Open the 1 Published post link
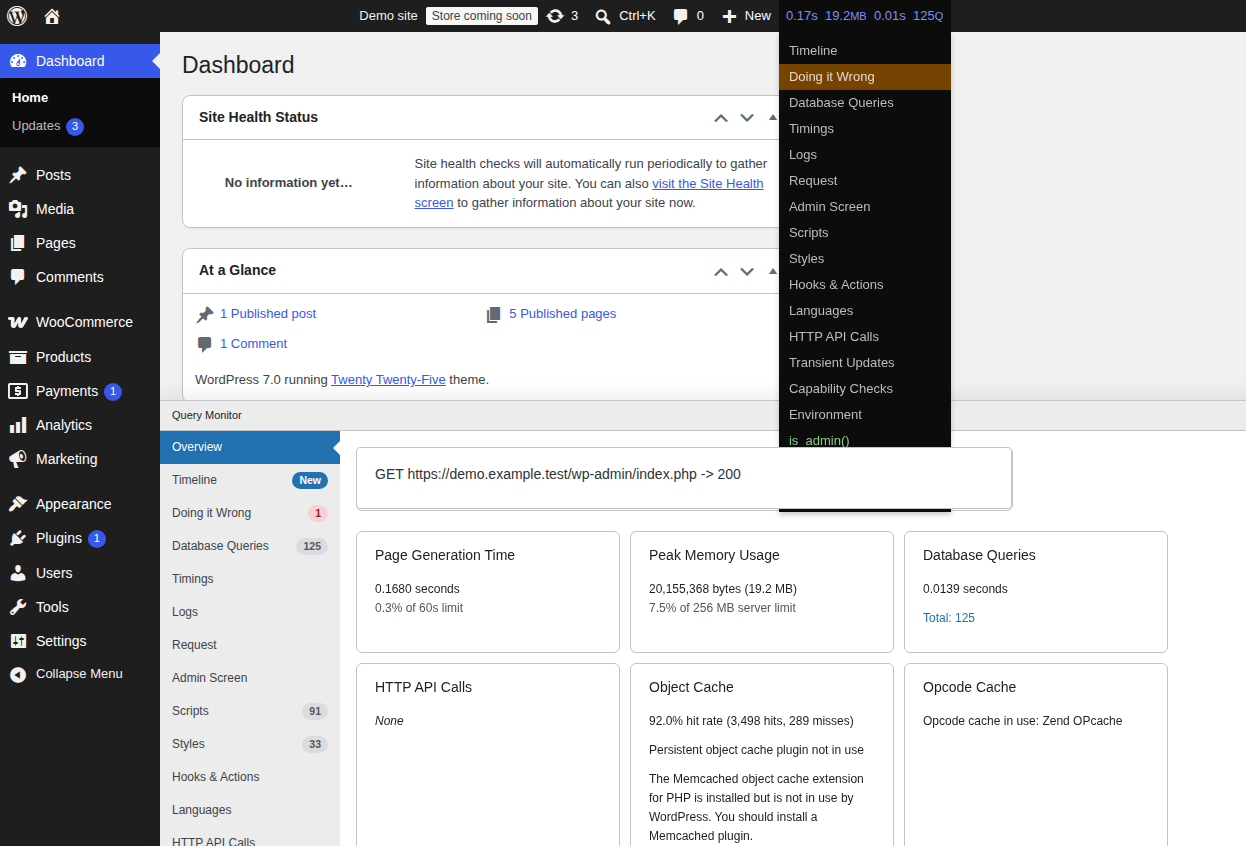Viewport: 1246px width, 846px height. coord(268,314)
